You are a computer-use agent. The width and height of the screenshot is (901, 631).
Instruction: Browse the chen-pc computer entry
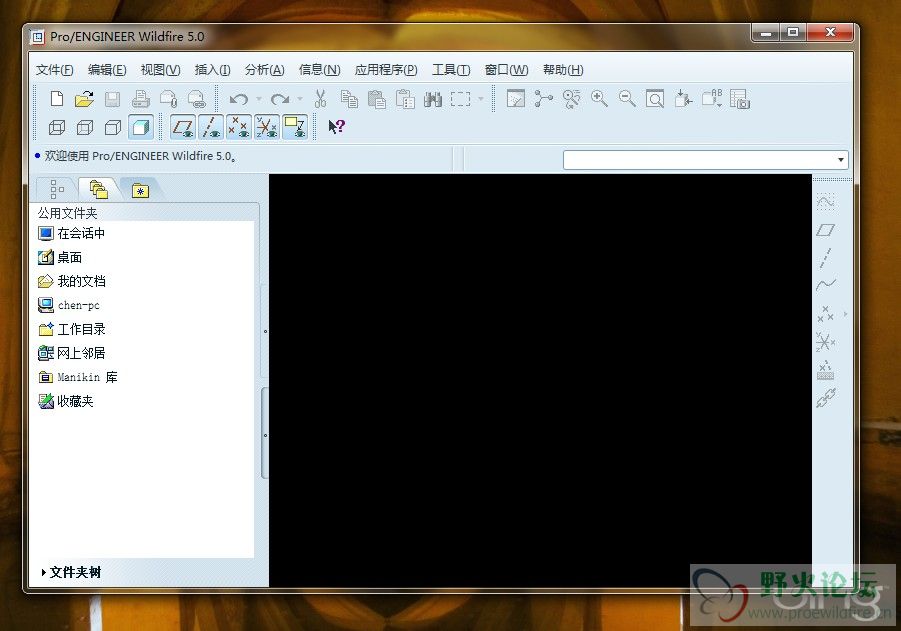click(x=68, y=305)
